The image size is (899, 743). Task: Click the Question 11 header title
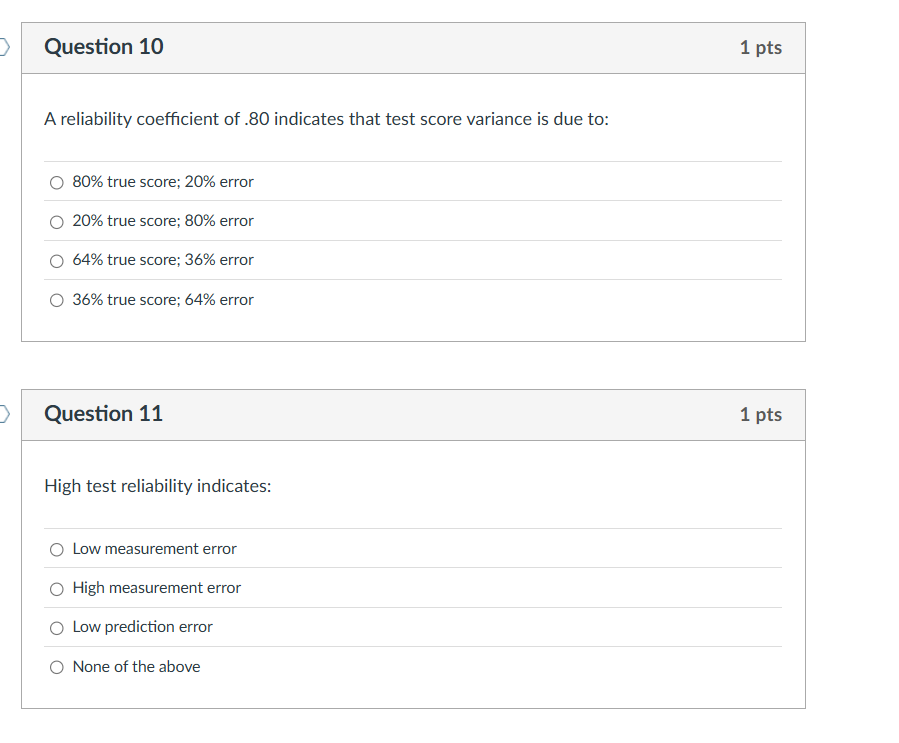(103, 413)
